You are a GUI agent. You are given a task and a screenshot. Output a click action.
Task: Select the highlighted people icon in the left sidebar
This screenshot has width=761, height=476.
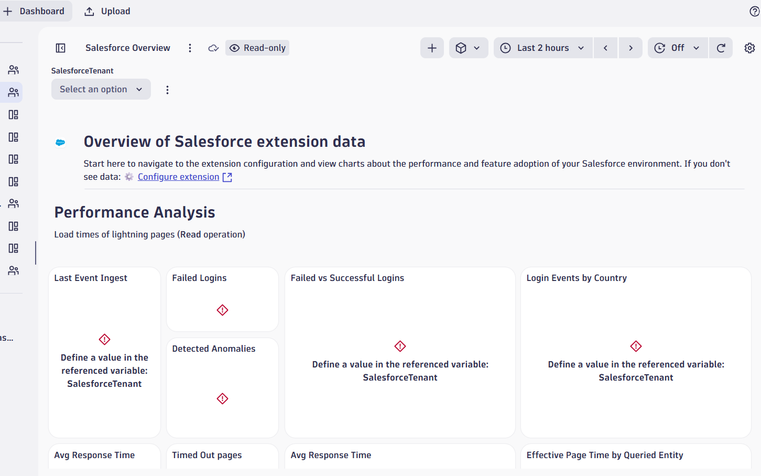[x=13, y=92]
